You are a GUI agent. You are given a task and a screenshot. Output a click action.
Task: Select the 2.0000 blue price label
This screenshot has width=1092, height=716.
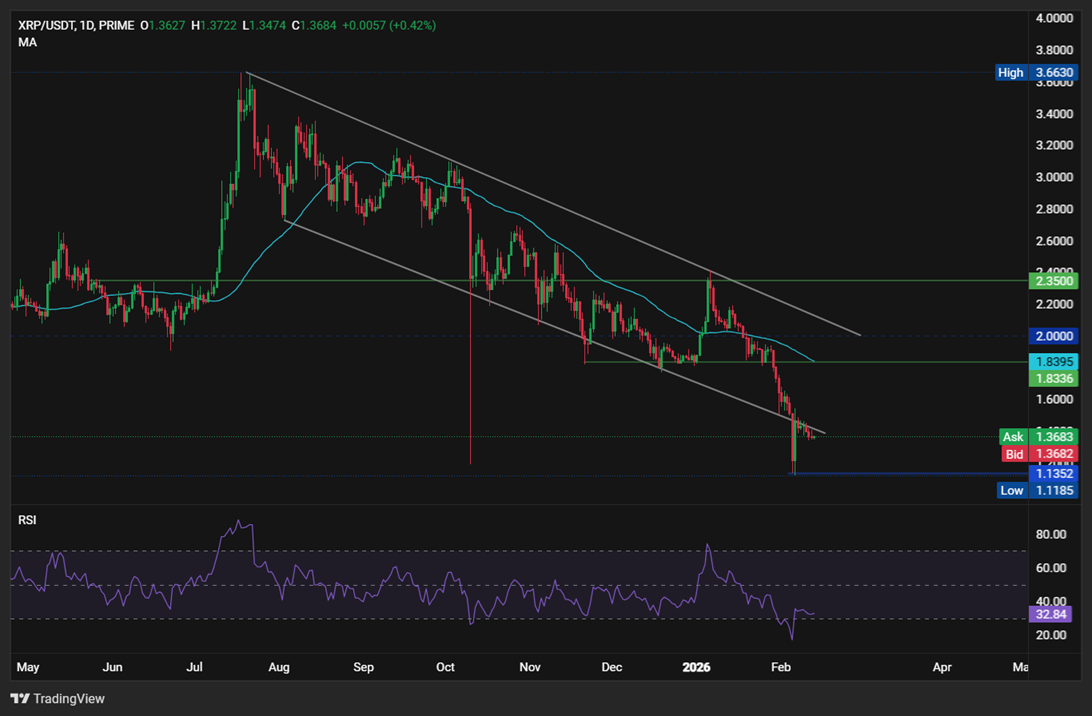click(1052, 337)
